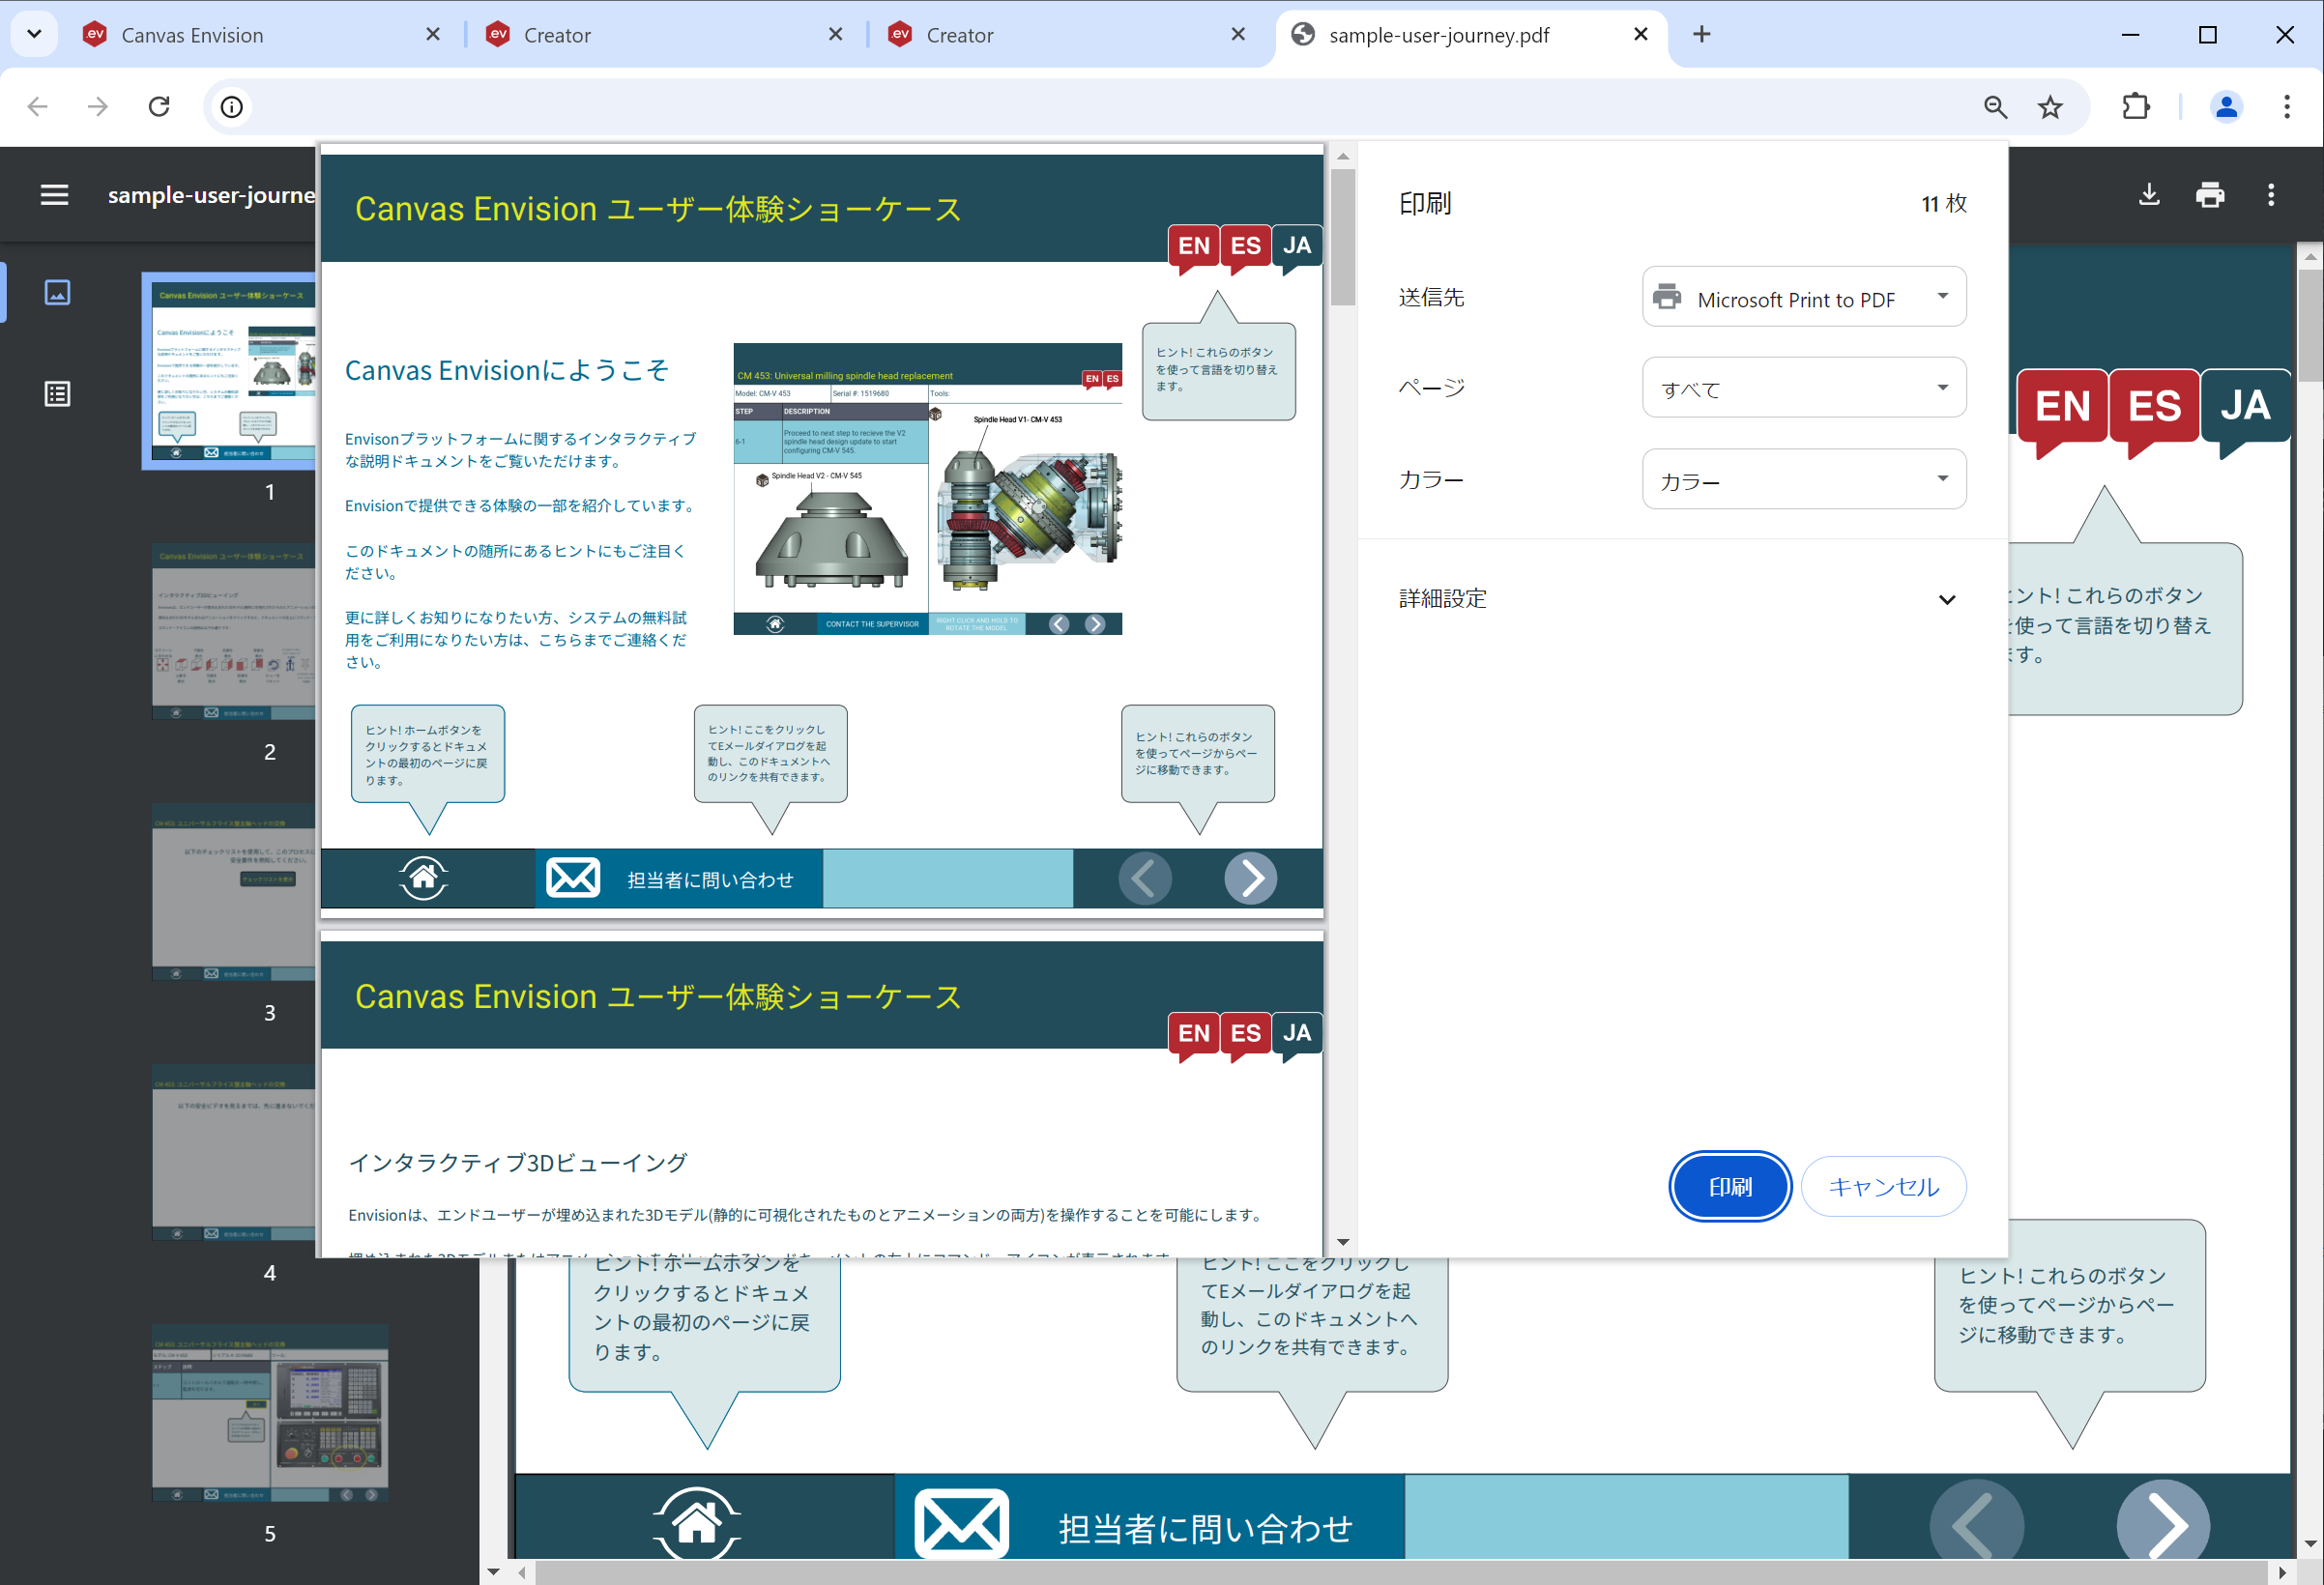Select page 4 thumbnail
This screenshot has height=1585, width=2324.
point(232,1152)
